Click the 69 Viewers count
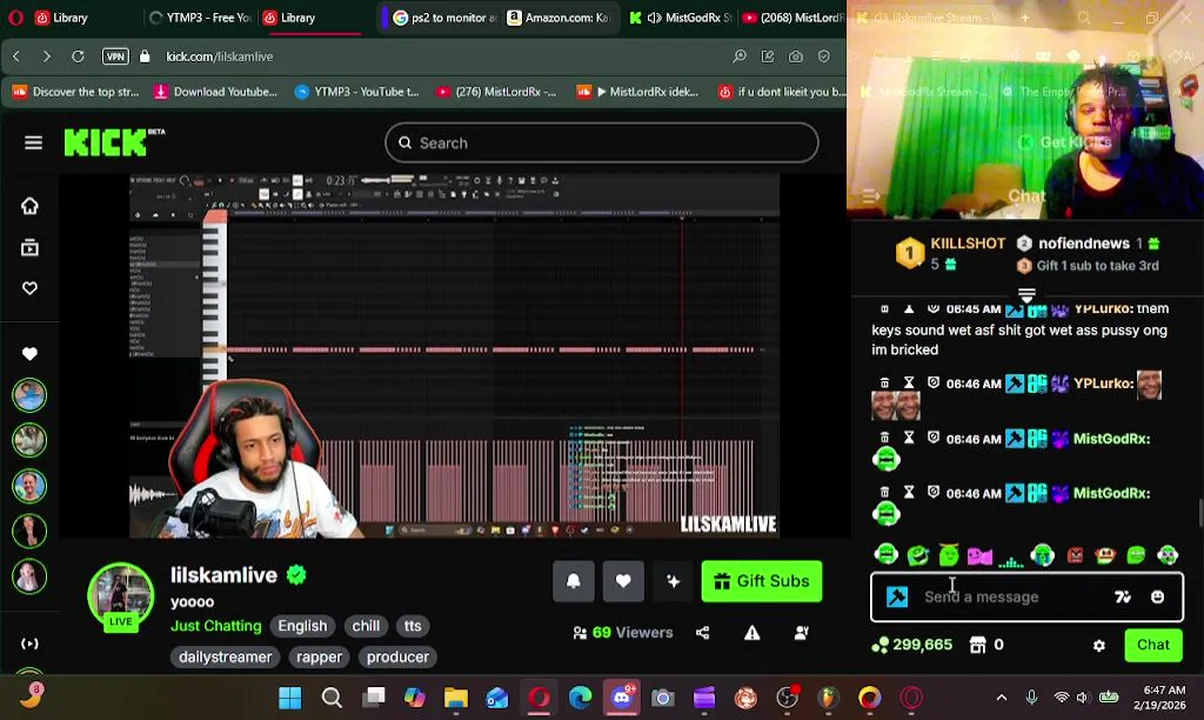The height and width of the screenshot is (720, 1204). [x=623, y=632]
